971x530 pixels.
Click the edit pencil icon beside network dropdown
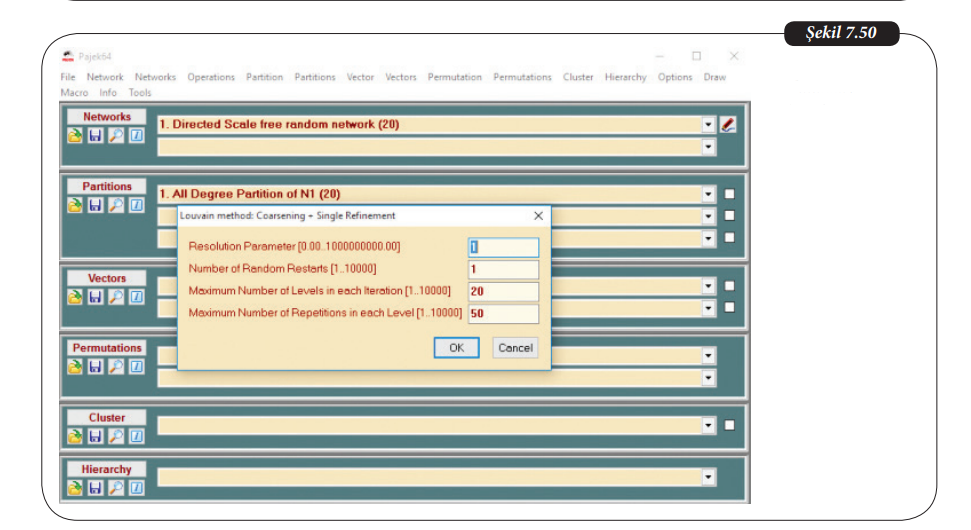pos(728,125)
